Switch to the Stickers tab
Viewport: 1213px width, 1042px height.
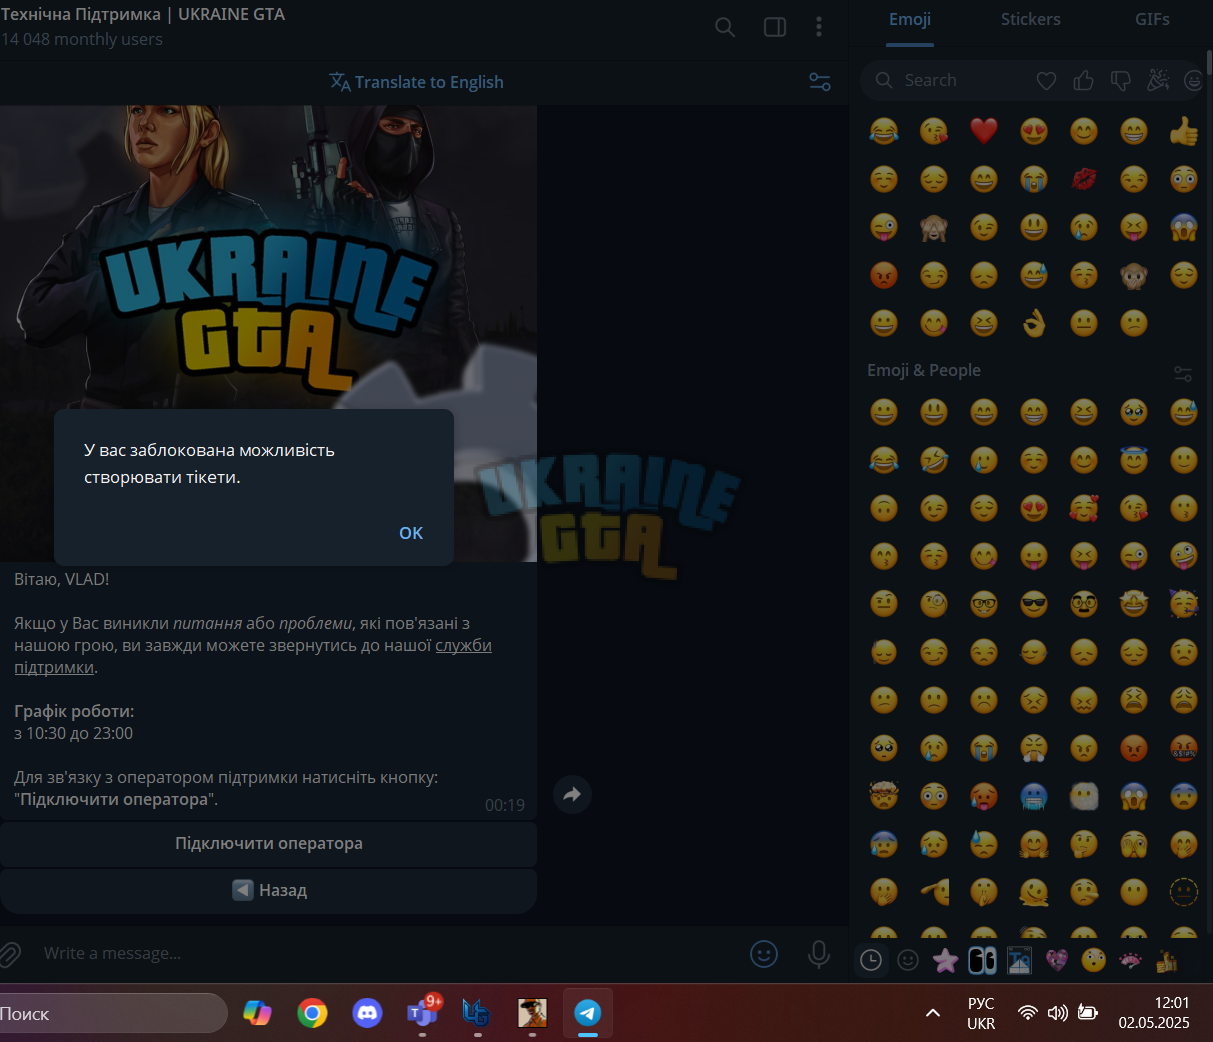pyautogui.click(x=1031, y=19)
